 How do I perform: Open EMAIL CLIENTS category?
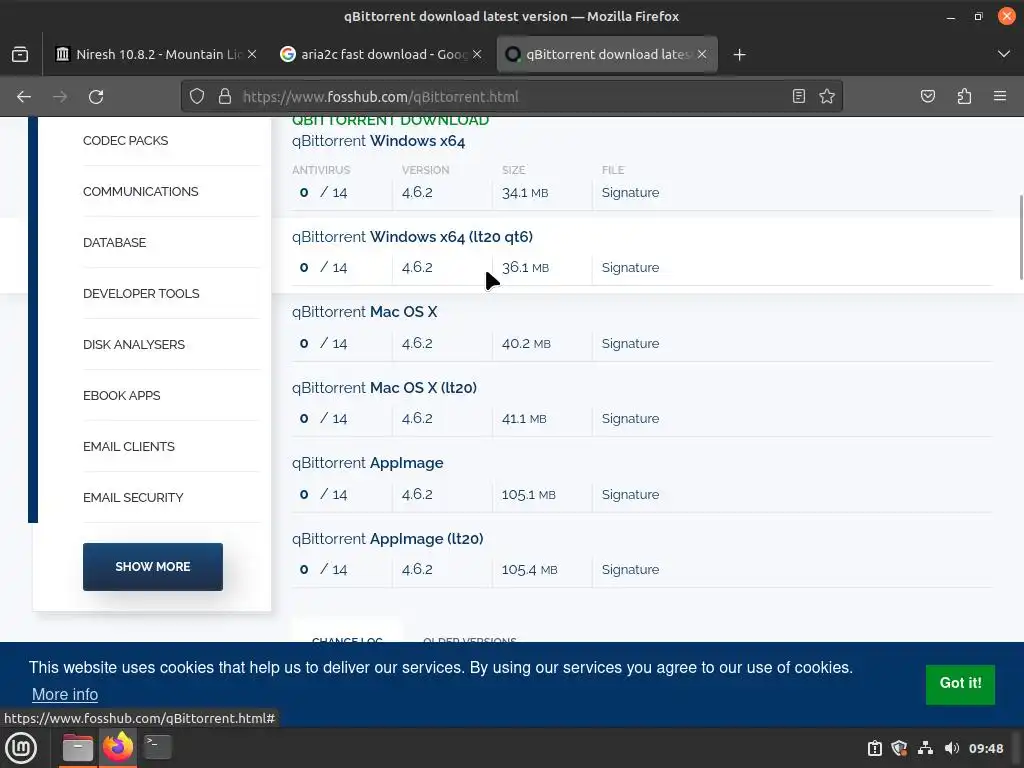click(x=129, y=446)
